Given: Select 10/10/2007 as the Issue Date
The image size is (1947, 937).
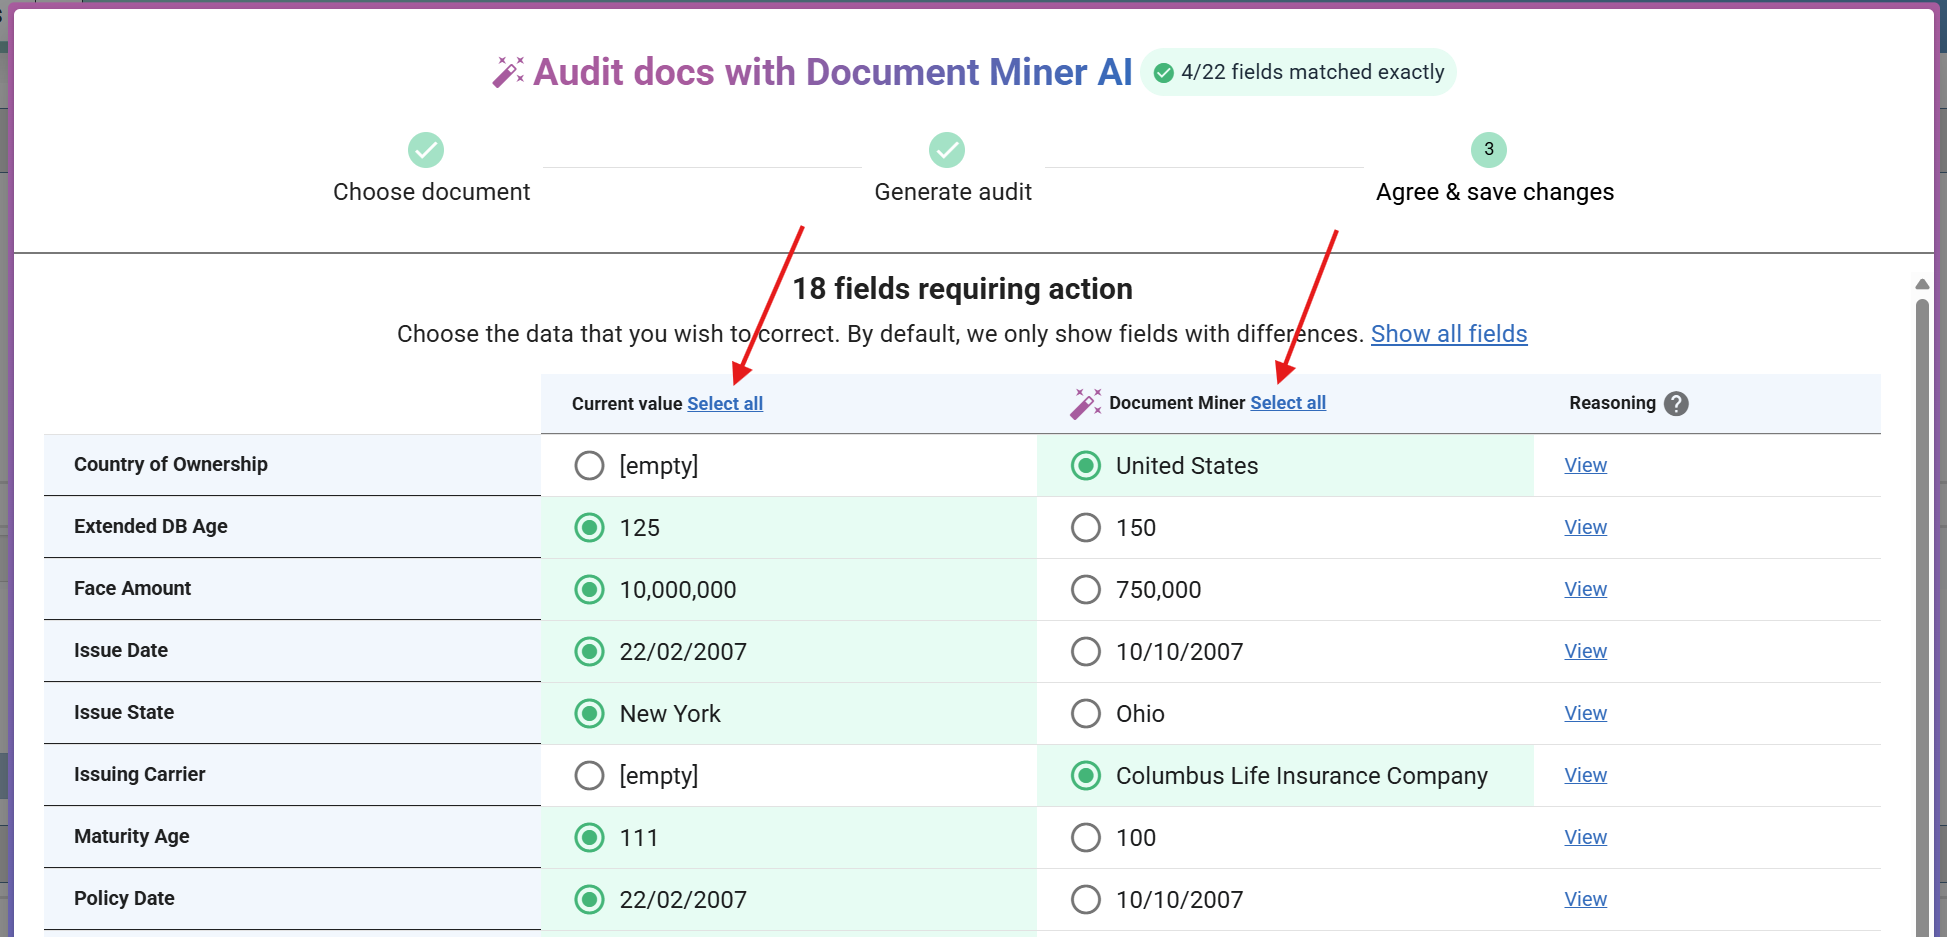Looking at the screenshot, I should click(1085, 652).
